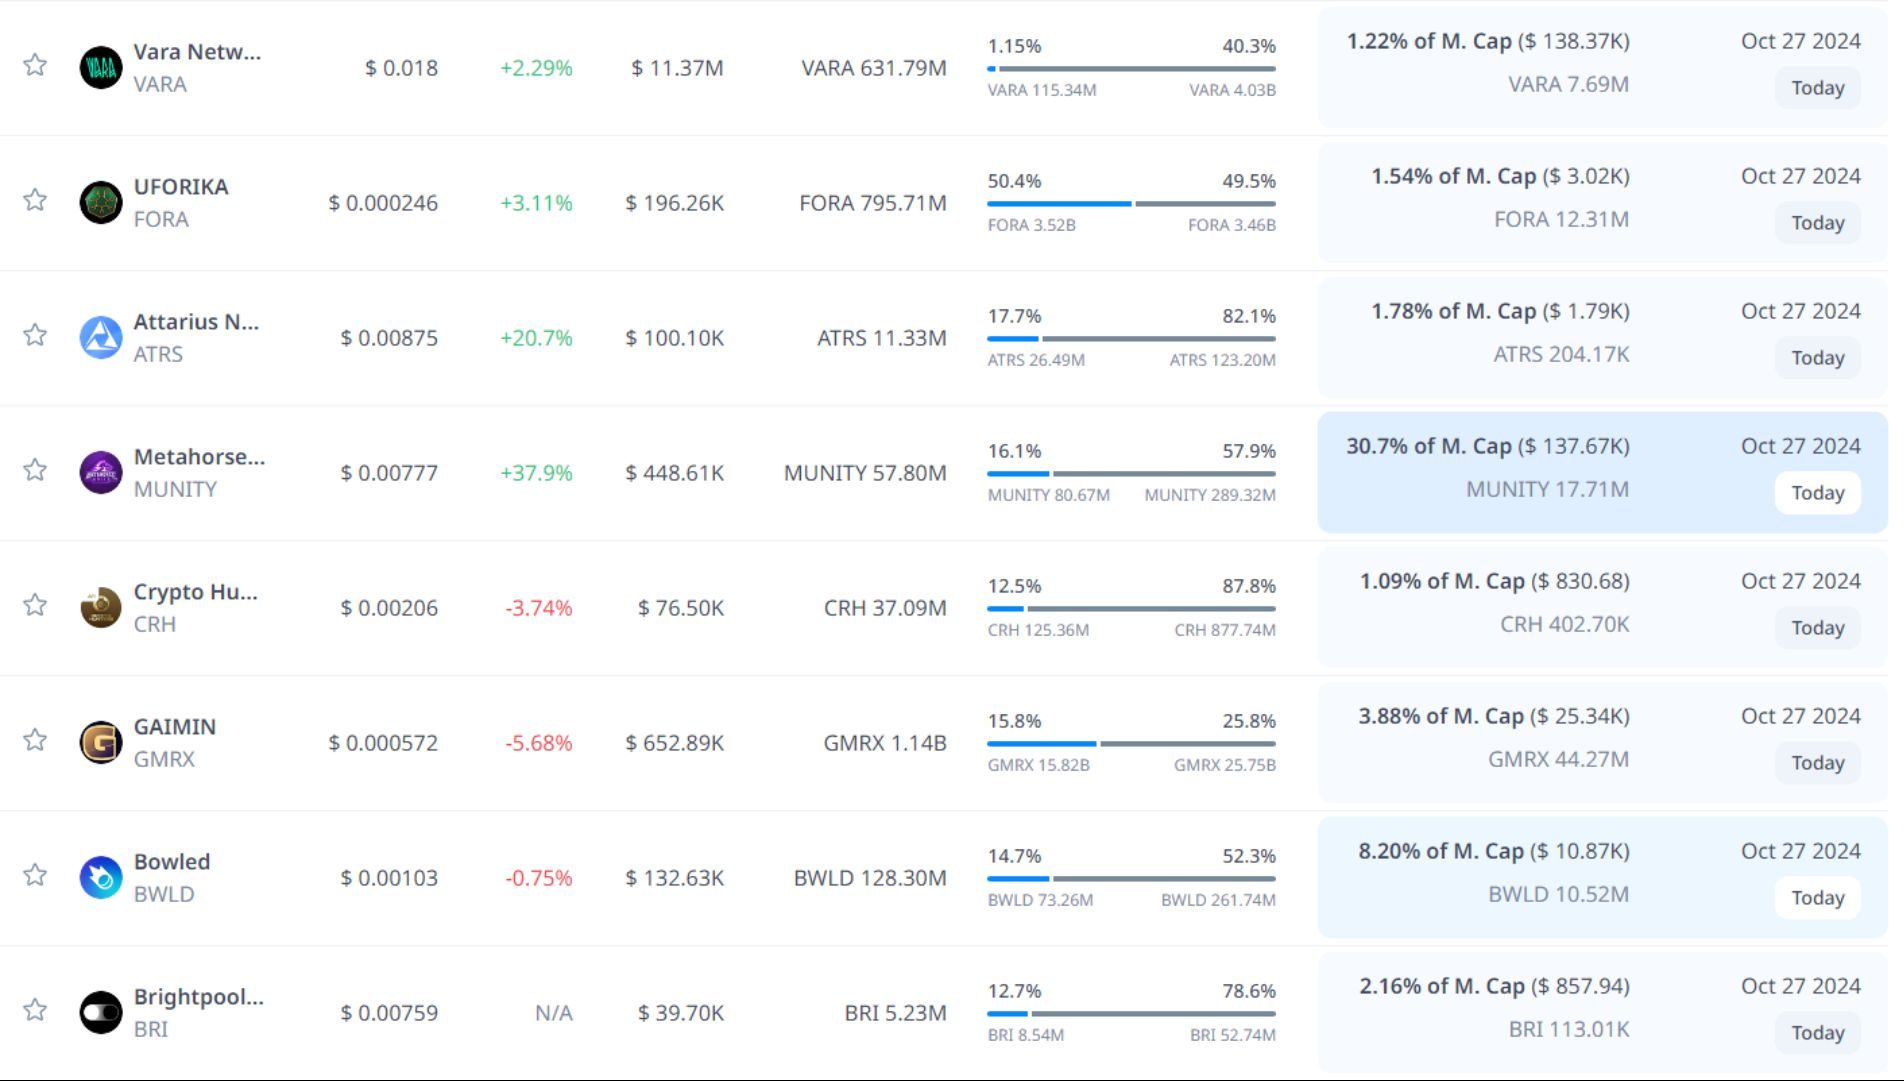The width and height of the screenshot is (1904, 1081).
Task: Star the GAIMIN row as favorite
Action: coord(35,740)
